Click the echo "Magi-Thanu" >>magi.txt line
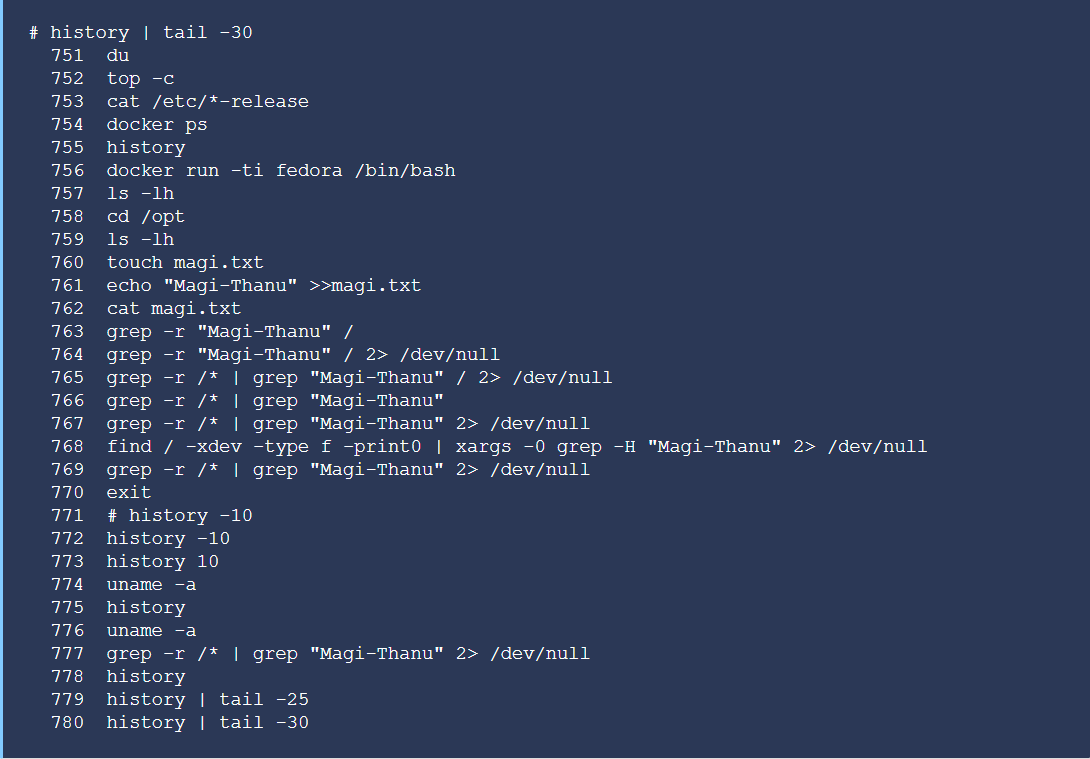Viewport: 1090px width, 759px height. pos(263,286)
